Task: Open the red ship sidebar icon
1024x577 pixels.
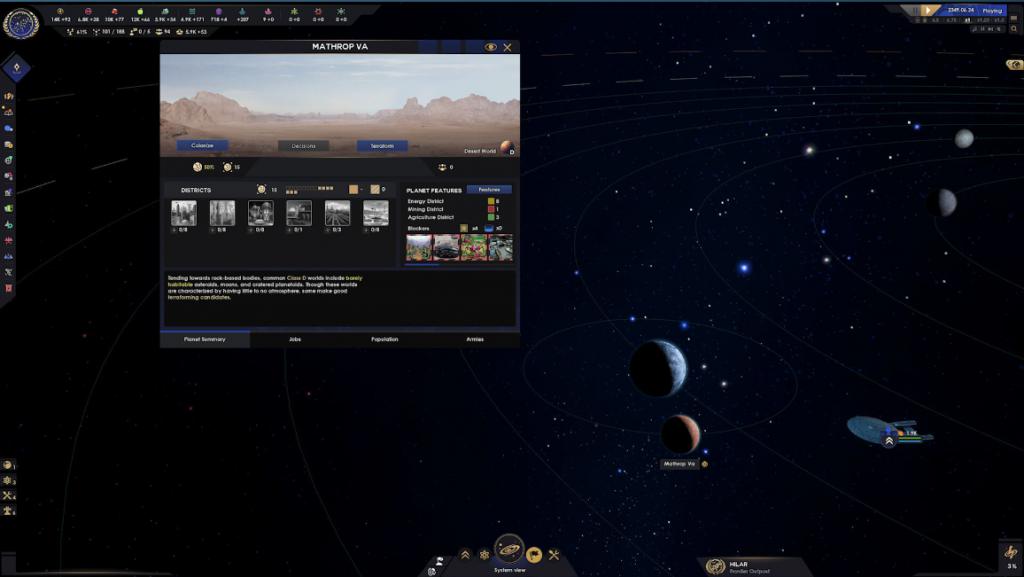Action: coord(8,240)
